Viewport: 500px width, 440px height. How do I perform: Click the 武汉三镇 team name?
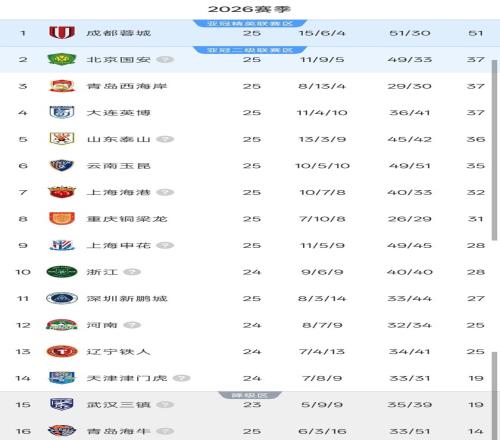(x=119, y=405)
